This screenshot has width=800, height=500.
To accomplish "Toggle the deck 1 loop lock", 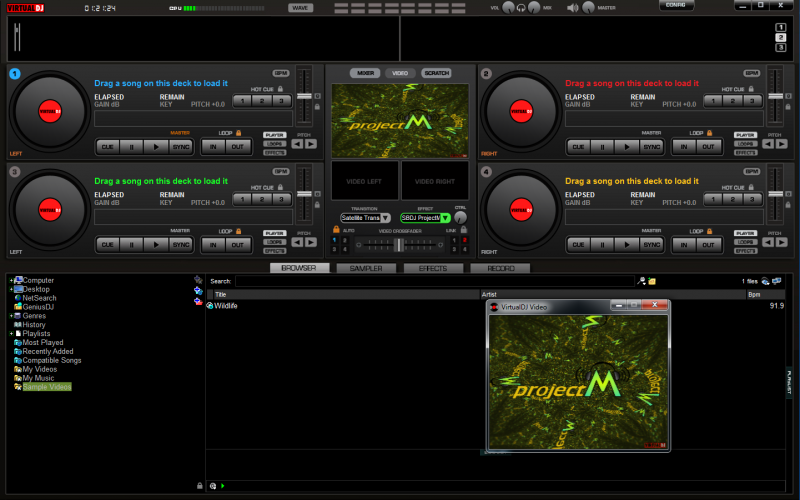I will [x=238, y=133].
